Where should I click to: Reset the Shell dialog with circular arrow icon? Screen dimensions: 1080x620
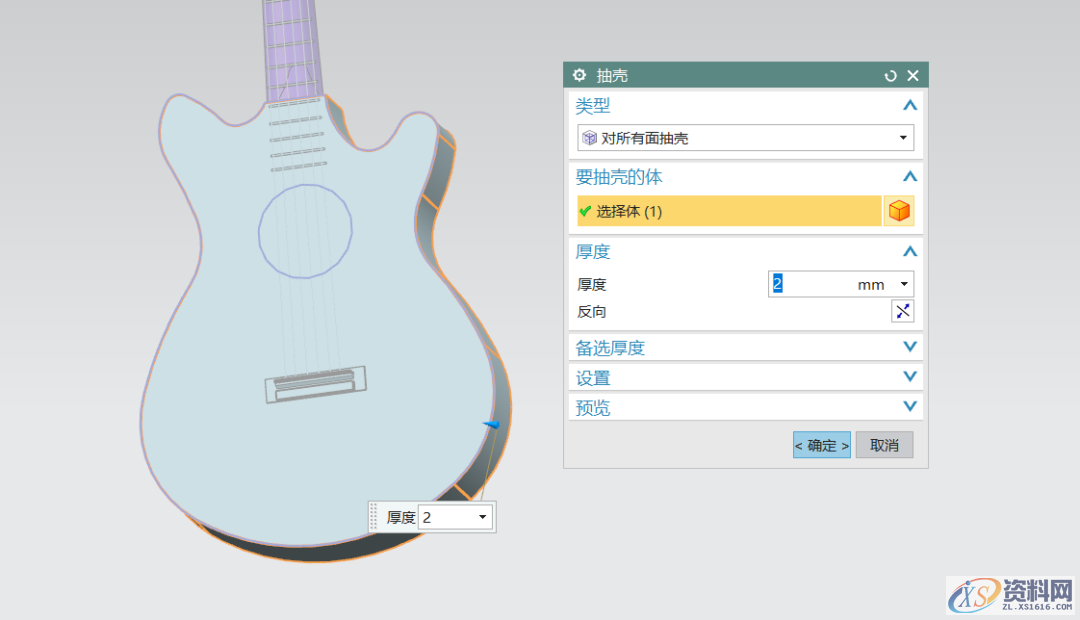click(x=891, y=76)
